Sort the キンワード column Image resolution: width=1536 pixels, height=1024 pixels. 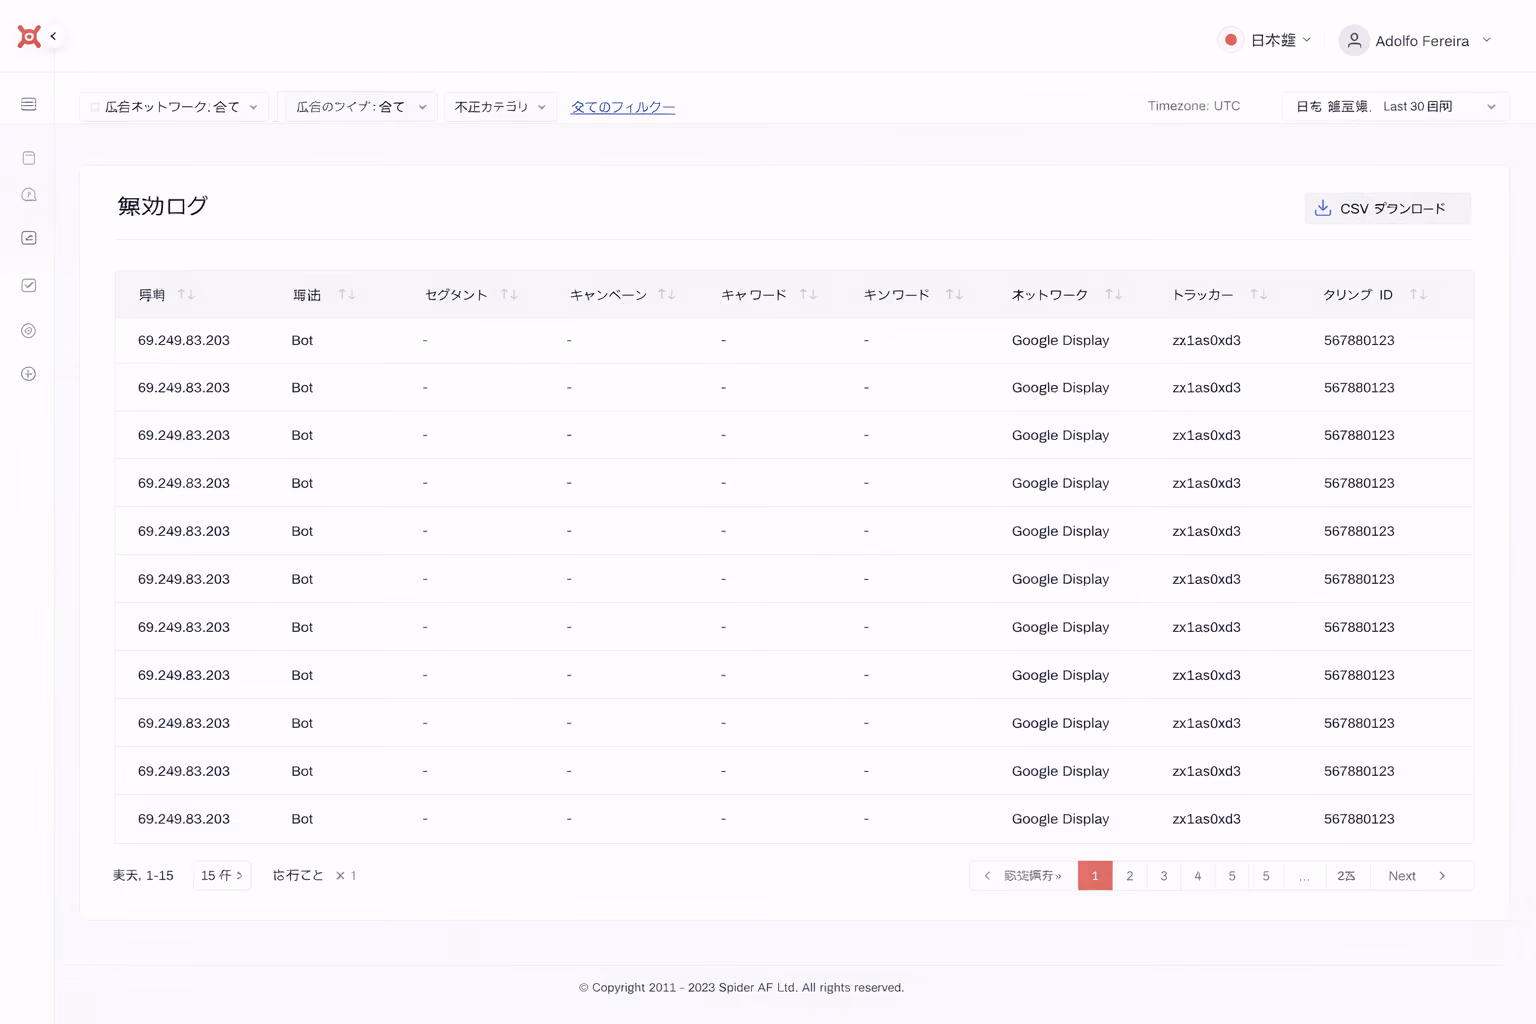coord(954,294)
